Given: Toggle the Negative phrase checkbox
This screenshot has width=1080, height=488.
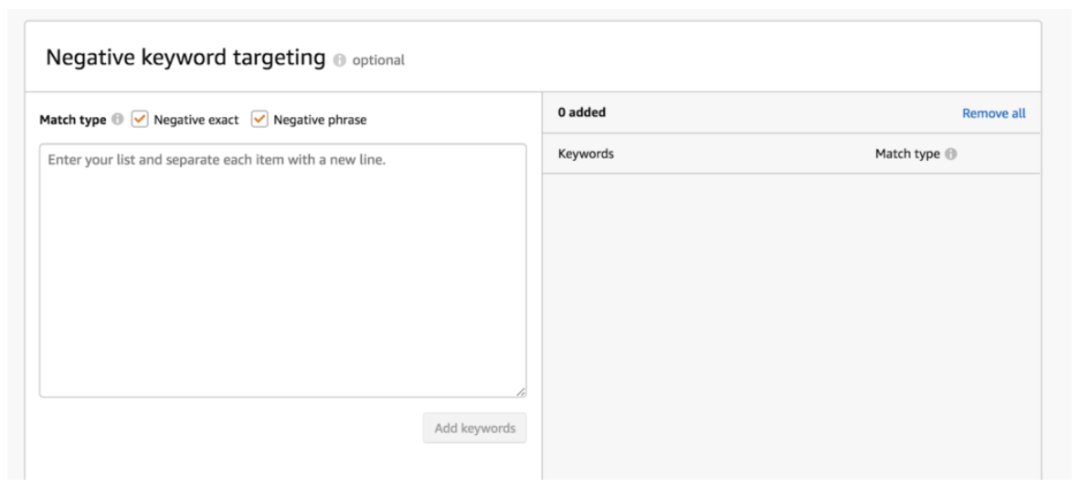Looking at the screenshot, I should click(x=260, y=119).
